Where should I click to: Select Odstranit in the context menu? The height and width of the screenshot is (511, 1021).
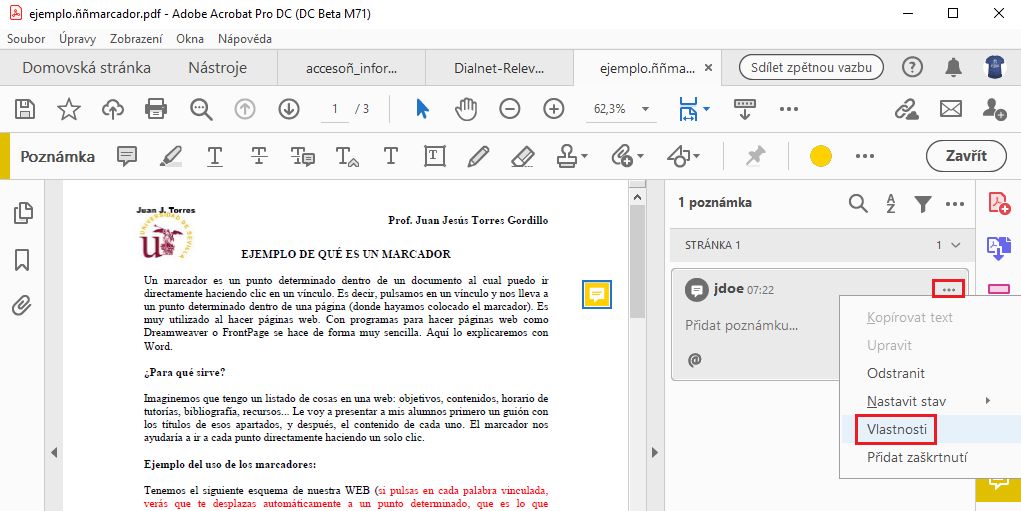[x=895, y=373]
